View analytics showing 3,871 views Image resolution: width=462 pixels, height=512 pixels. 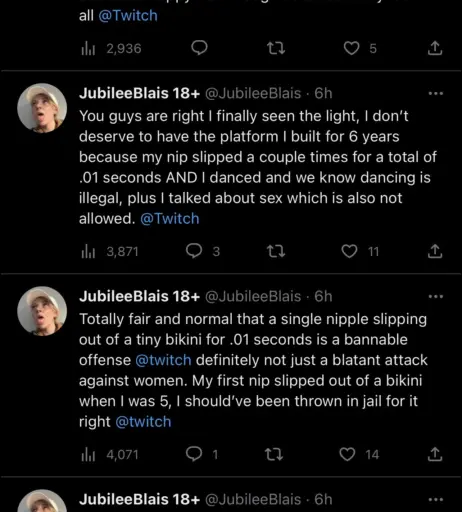[110, 252]
